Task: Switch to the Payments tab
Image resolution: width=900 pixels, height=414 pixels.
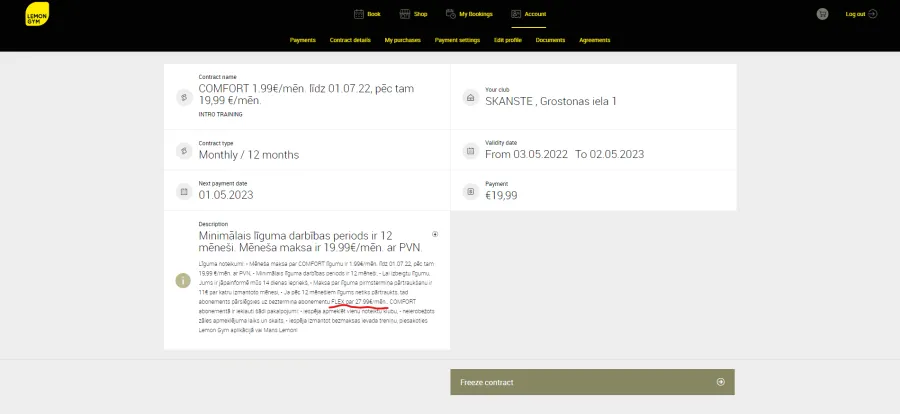Action: tap(302, 40)
